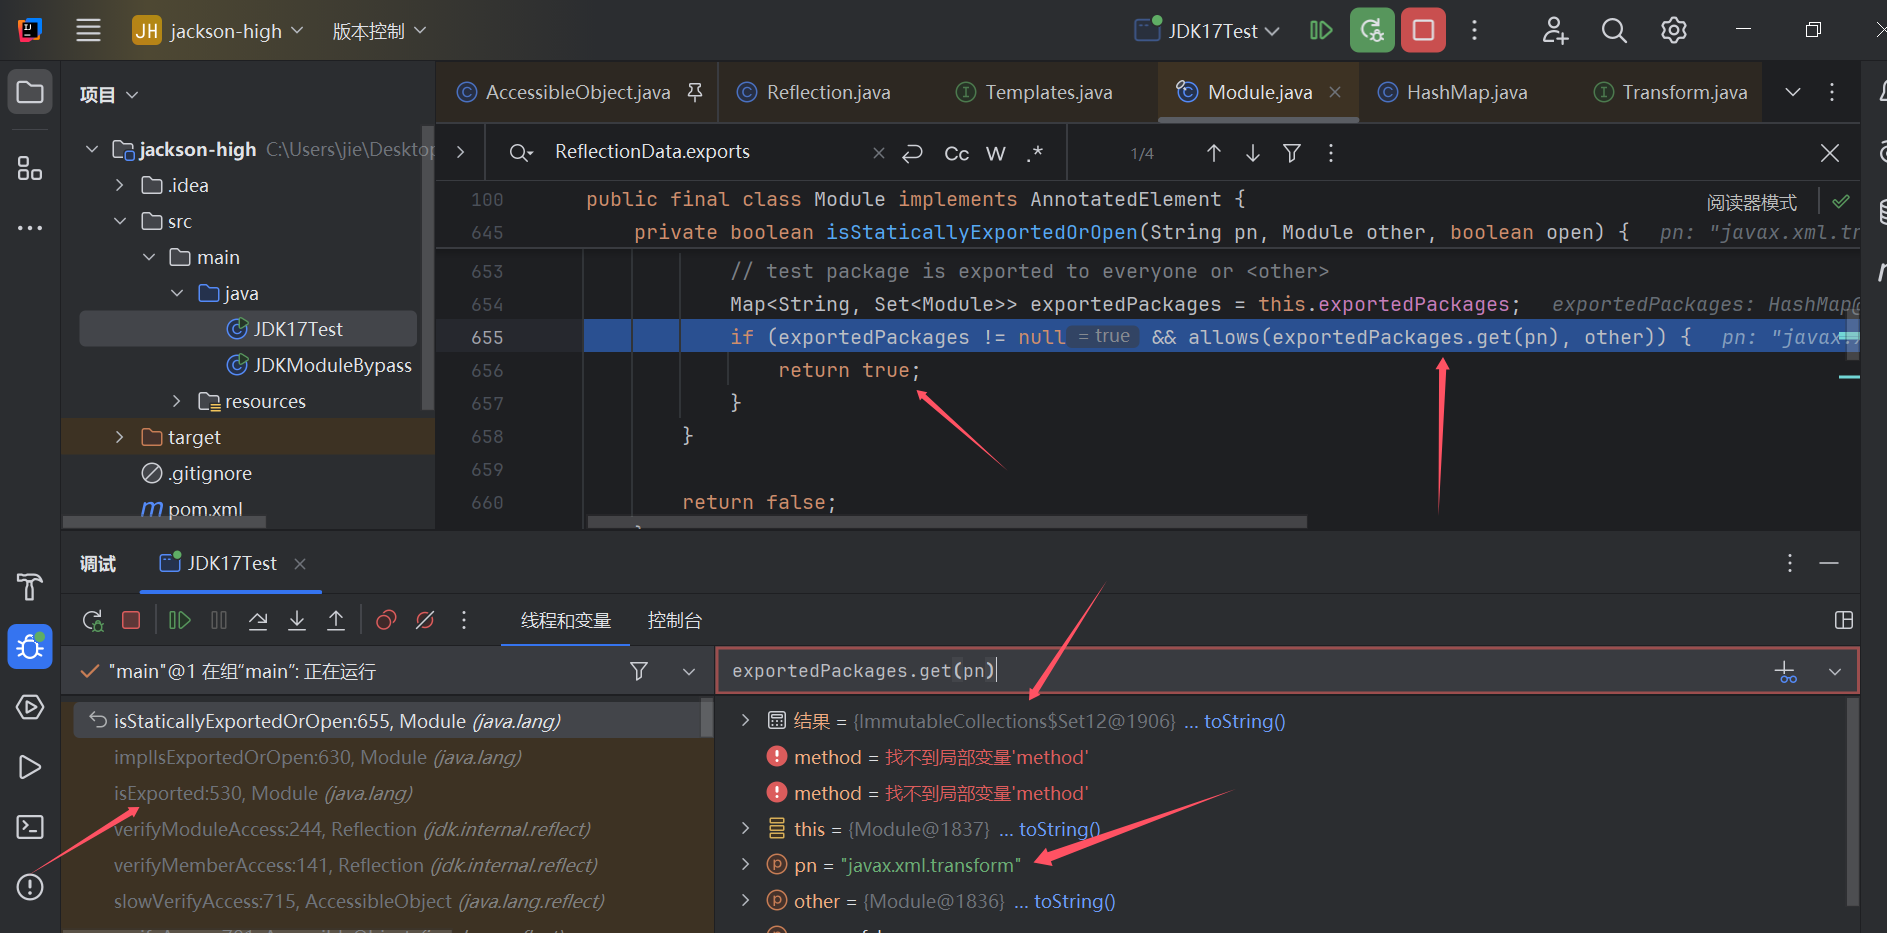The height and width of the screenshot is (933, 1887).
Task: Toggle whole words W in search bar
Action: (996, 153)
